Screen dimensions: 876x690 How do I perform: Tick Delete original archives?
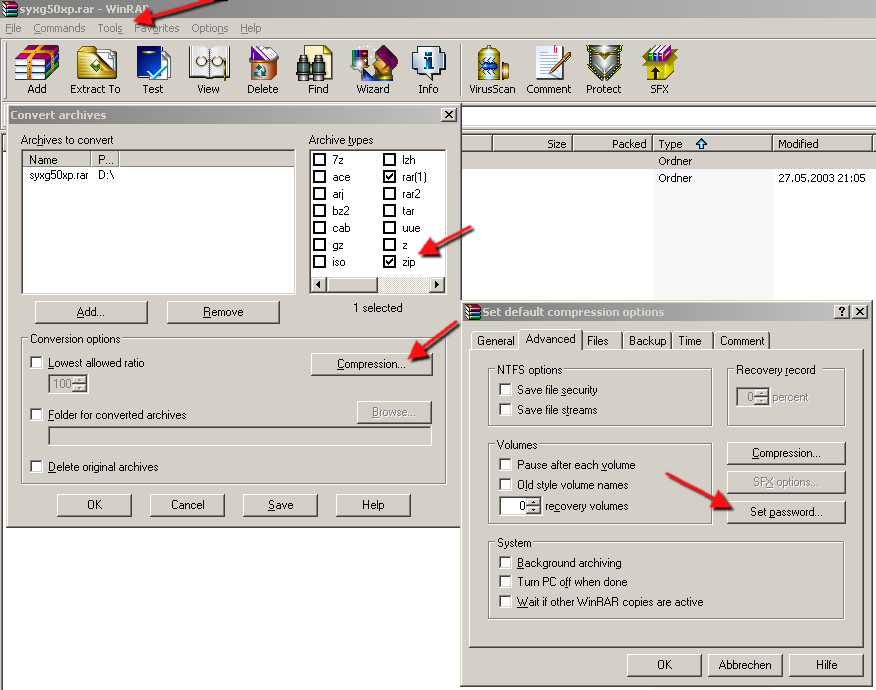click(x=36, y=467)
